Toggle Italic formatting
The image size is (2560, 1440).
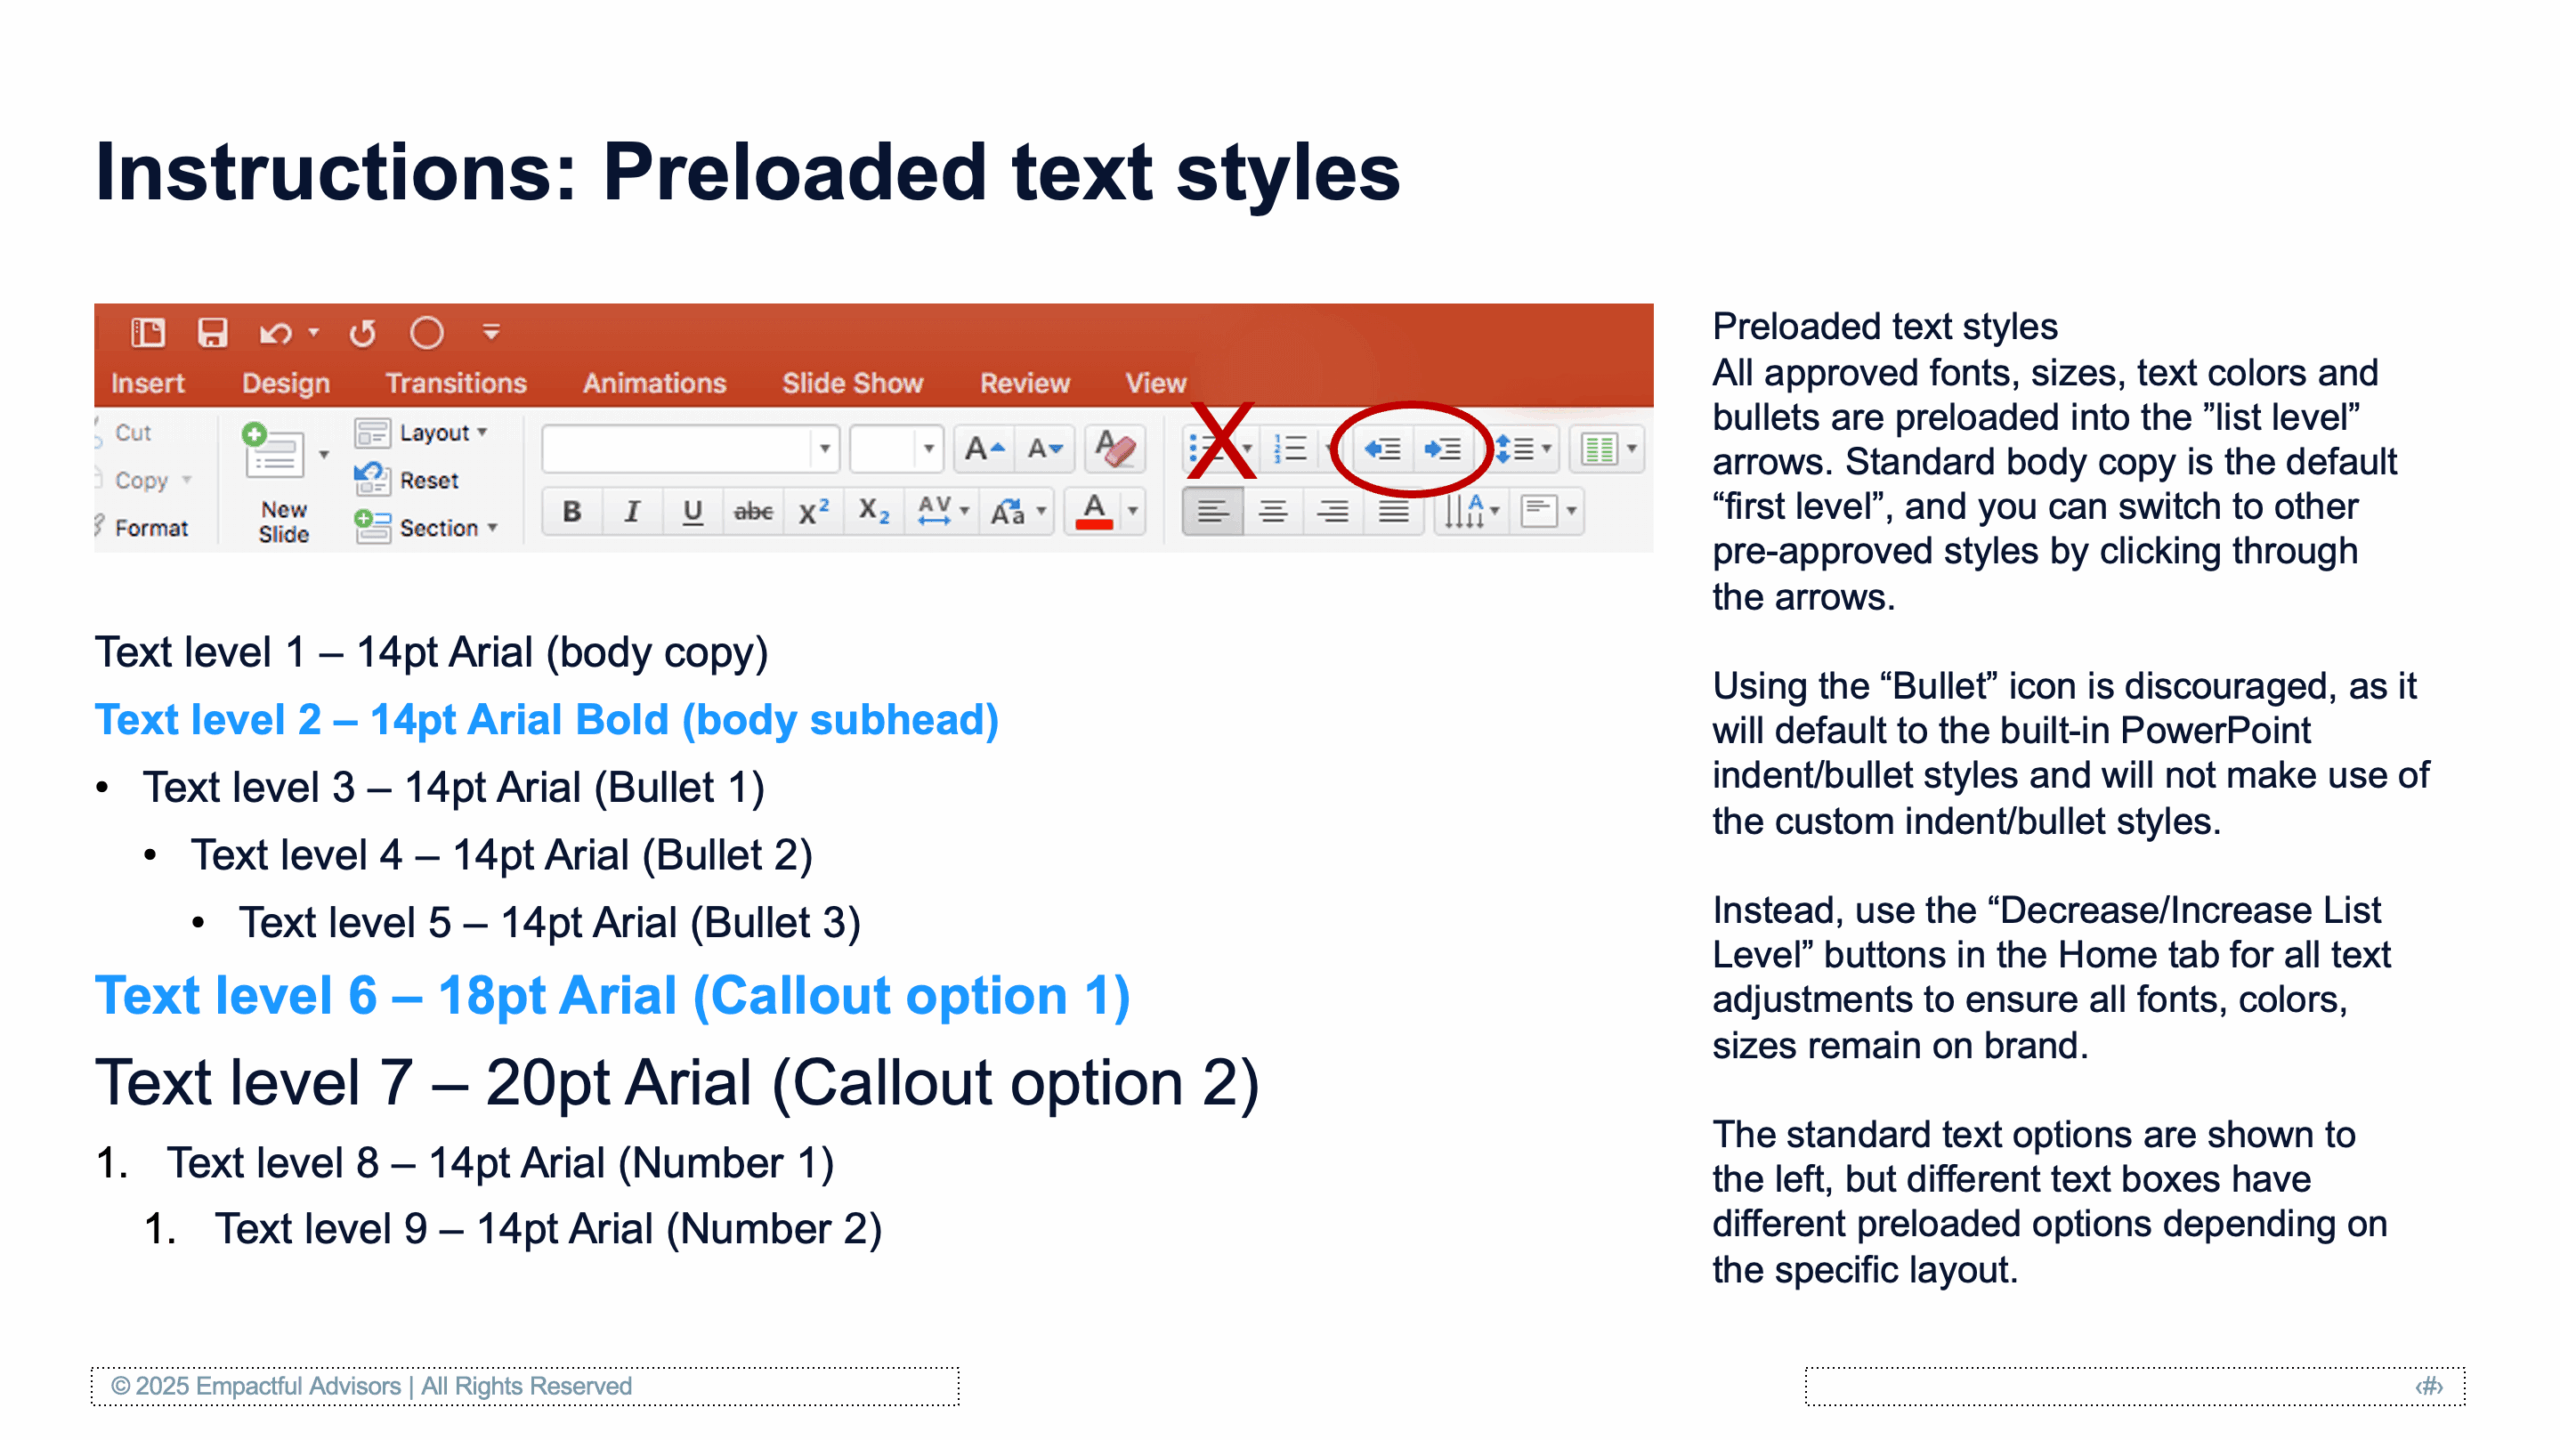pos(631,512)
